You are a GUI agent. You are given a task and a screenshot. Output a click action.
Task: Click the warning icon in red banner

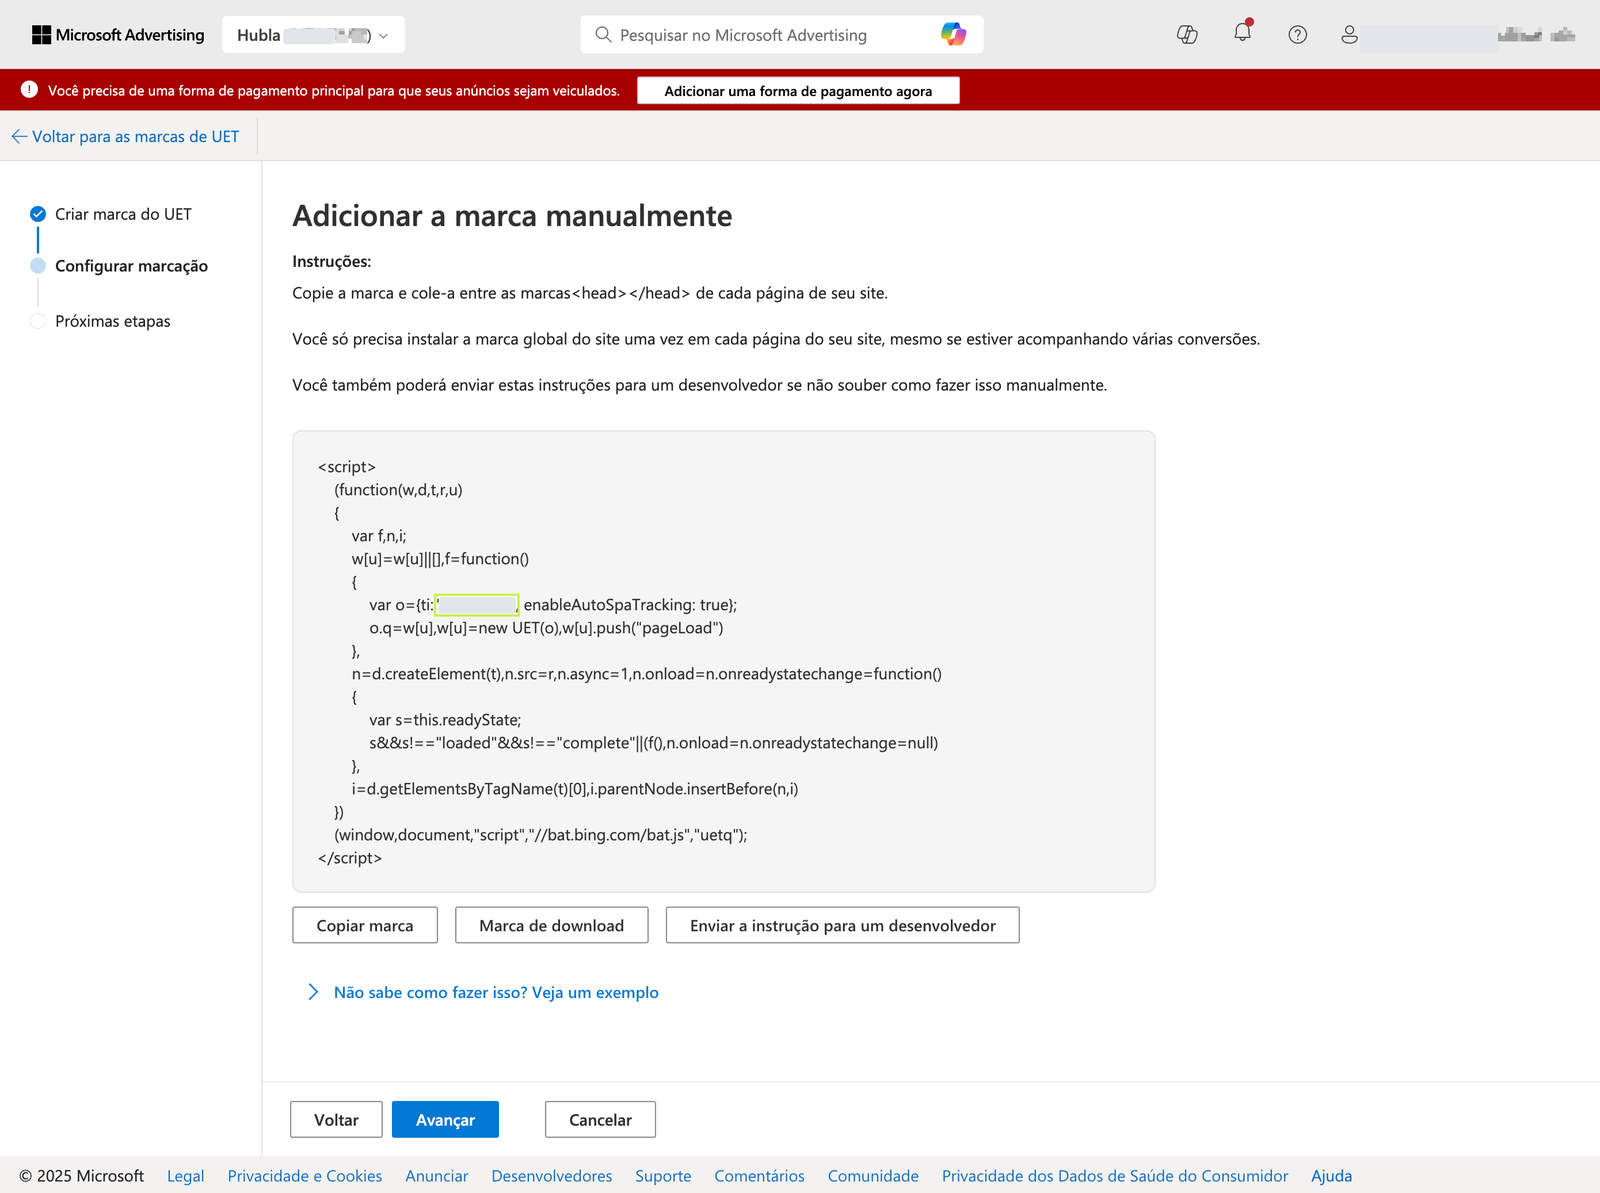pos(30,90)
